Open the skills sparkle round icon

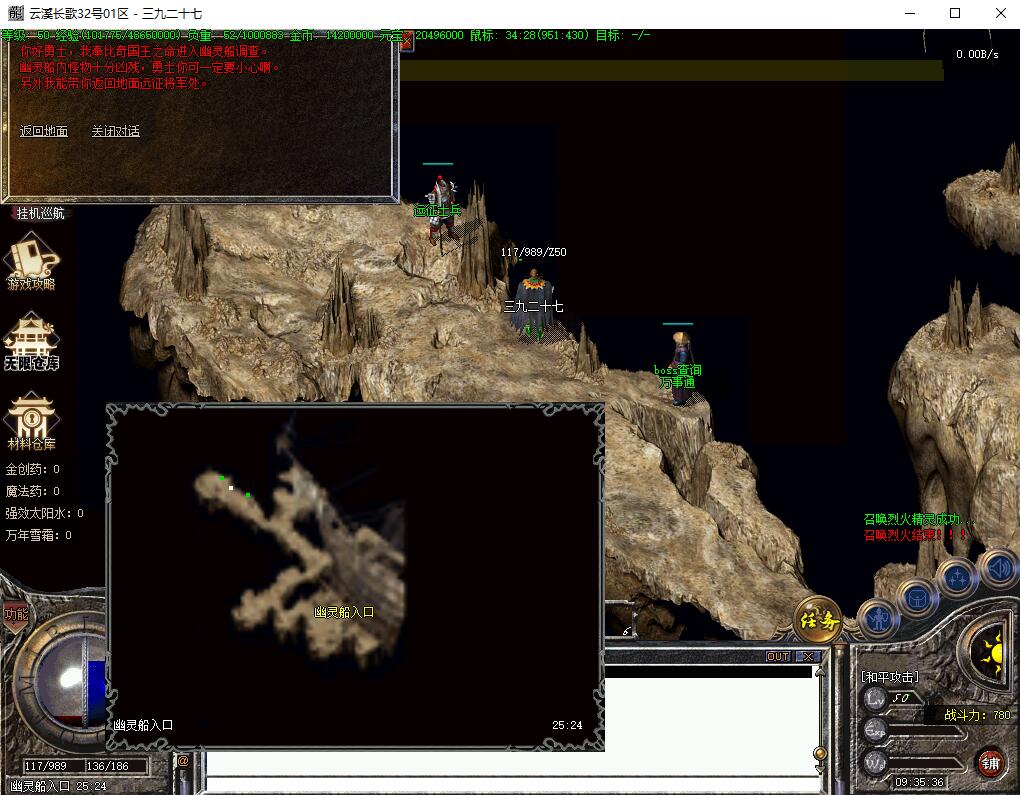click(956, 578)
